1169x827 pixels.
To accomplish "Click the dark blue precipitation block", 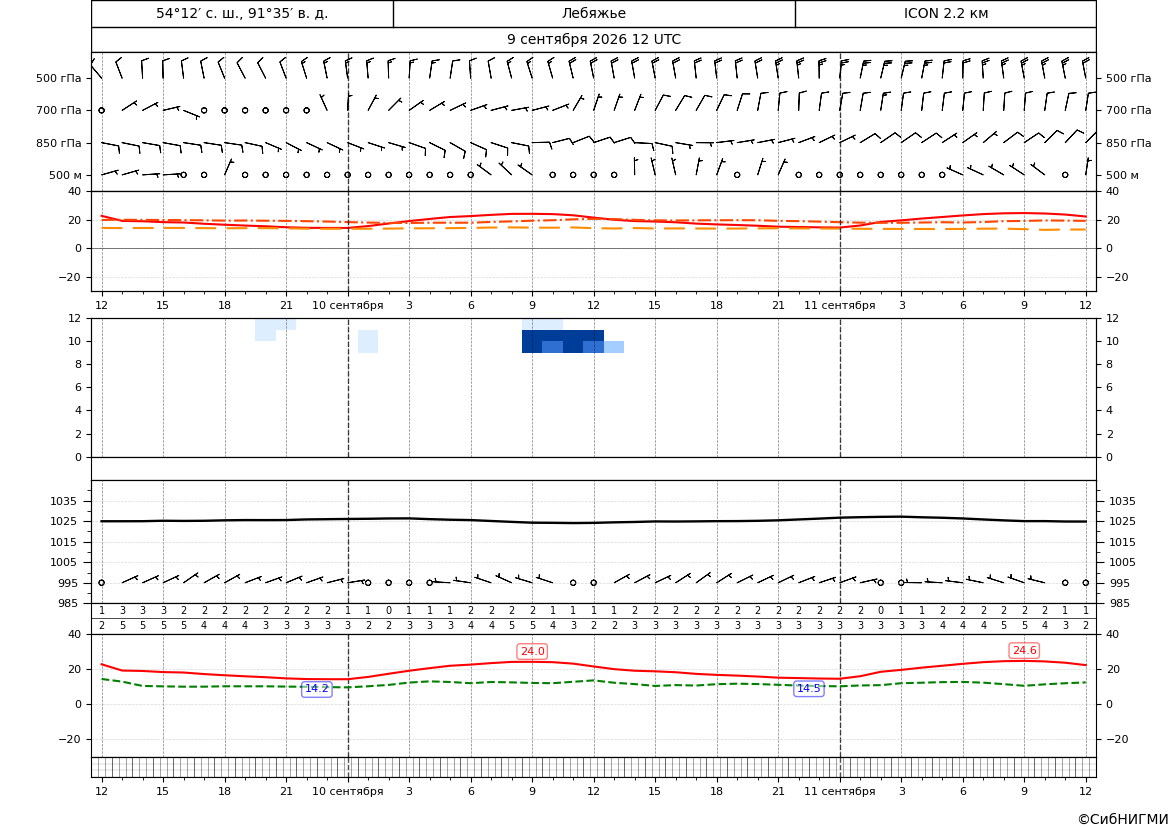I will pos(563,342).
